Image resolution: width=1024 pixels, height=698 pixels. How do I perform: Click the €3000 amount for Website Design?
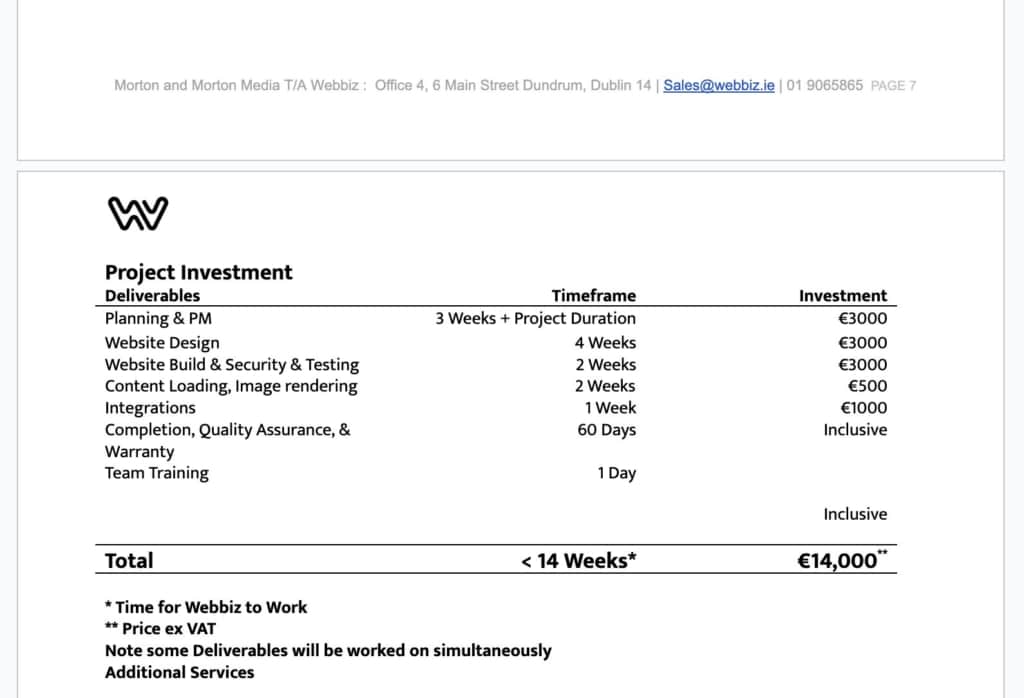tap(863, 343)
